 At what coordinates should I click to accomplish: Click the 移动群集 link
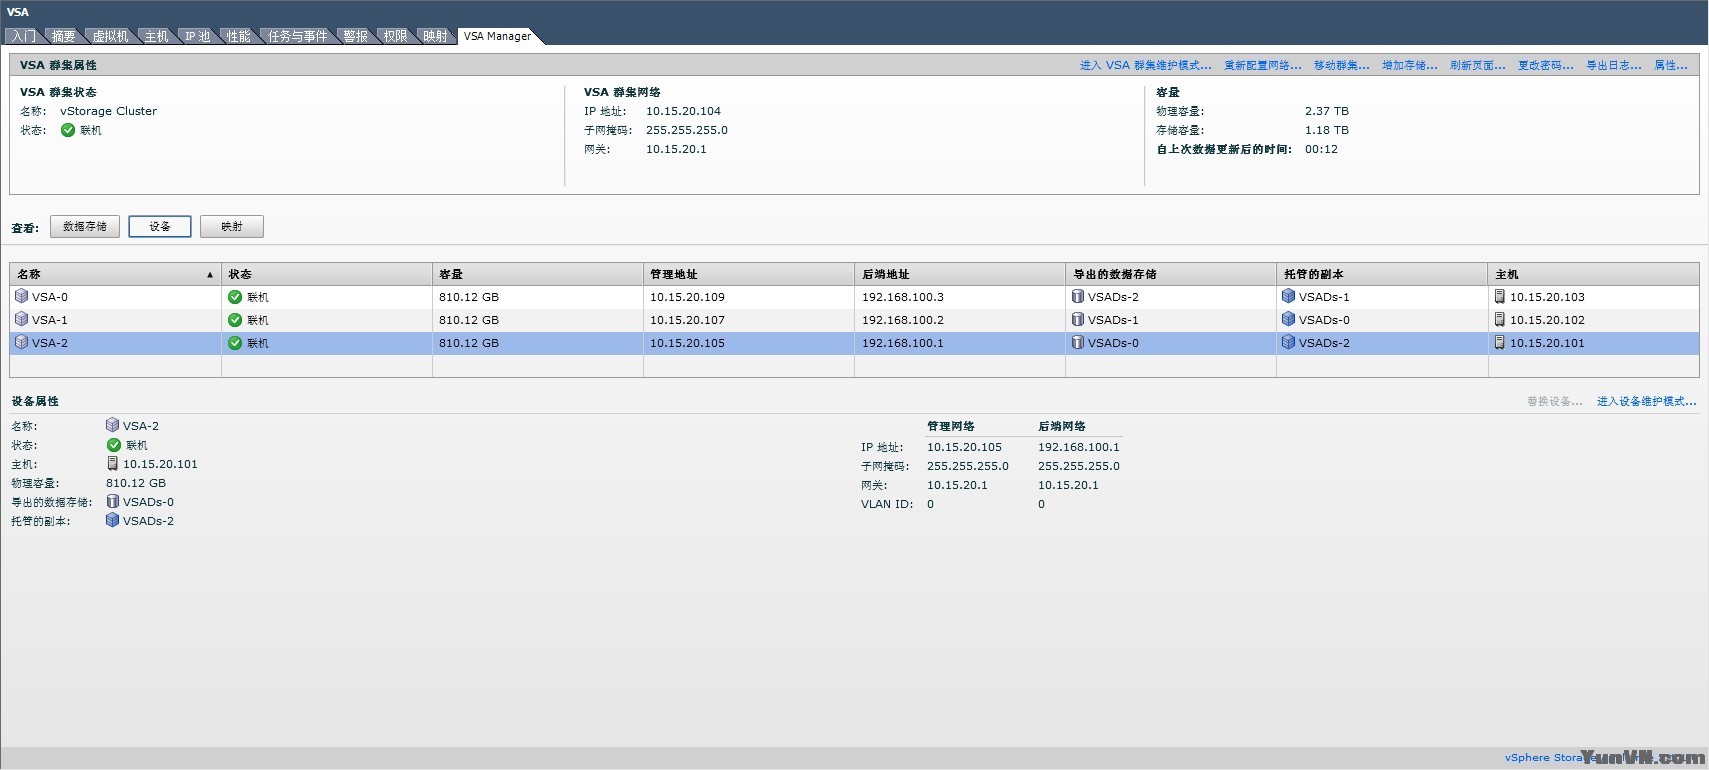[x=1342, y=65]
